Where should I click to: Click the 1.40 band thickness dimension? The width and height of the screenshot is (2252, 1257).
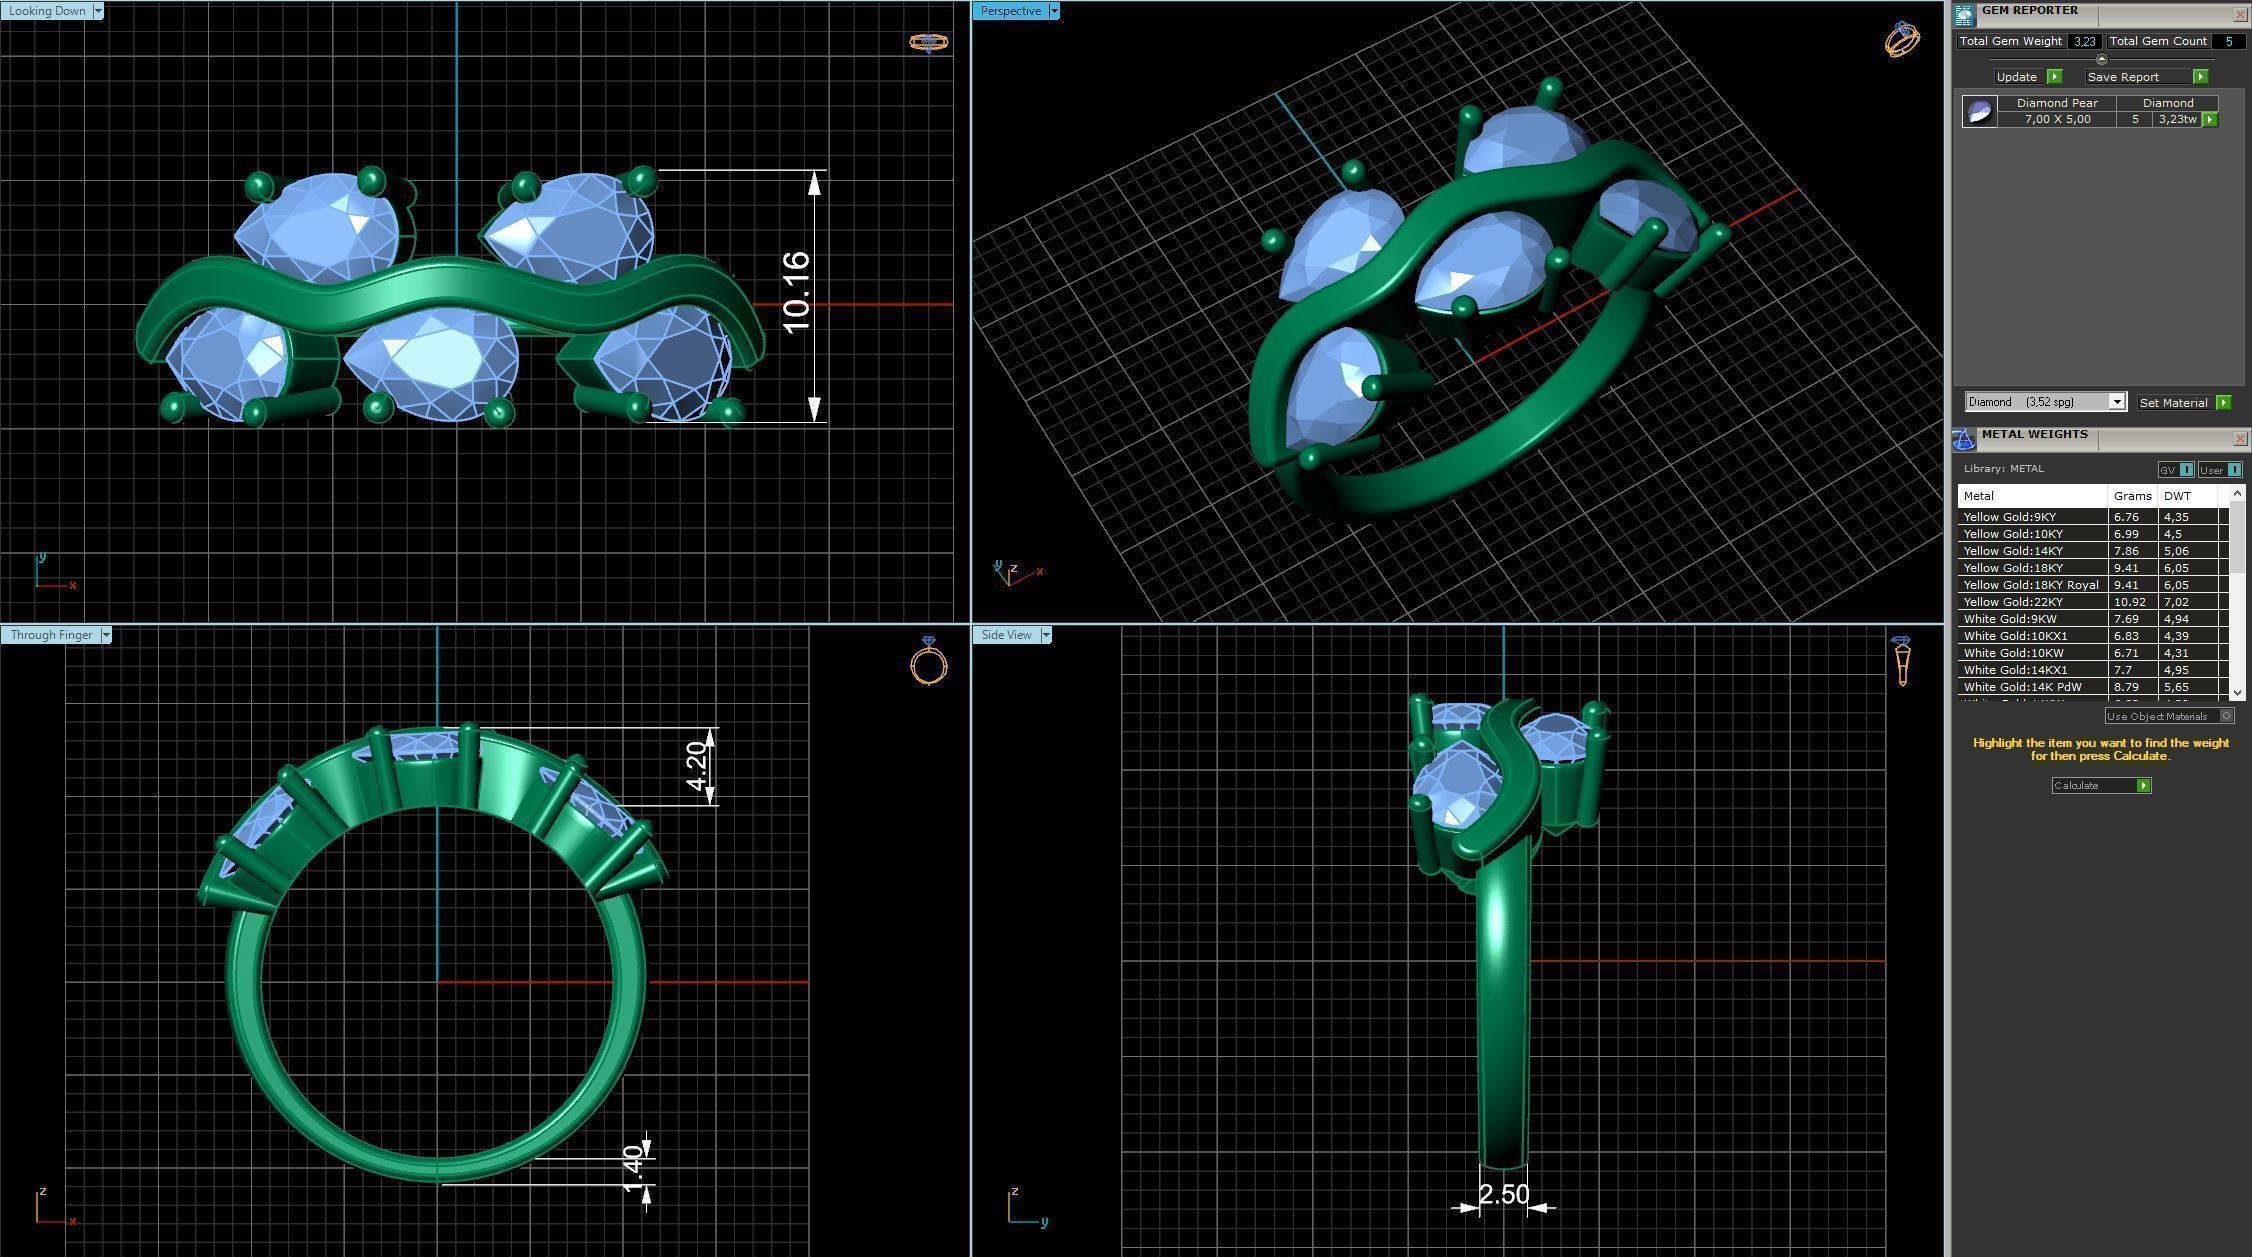[x=632, y=1169]
